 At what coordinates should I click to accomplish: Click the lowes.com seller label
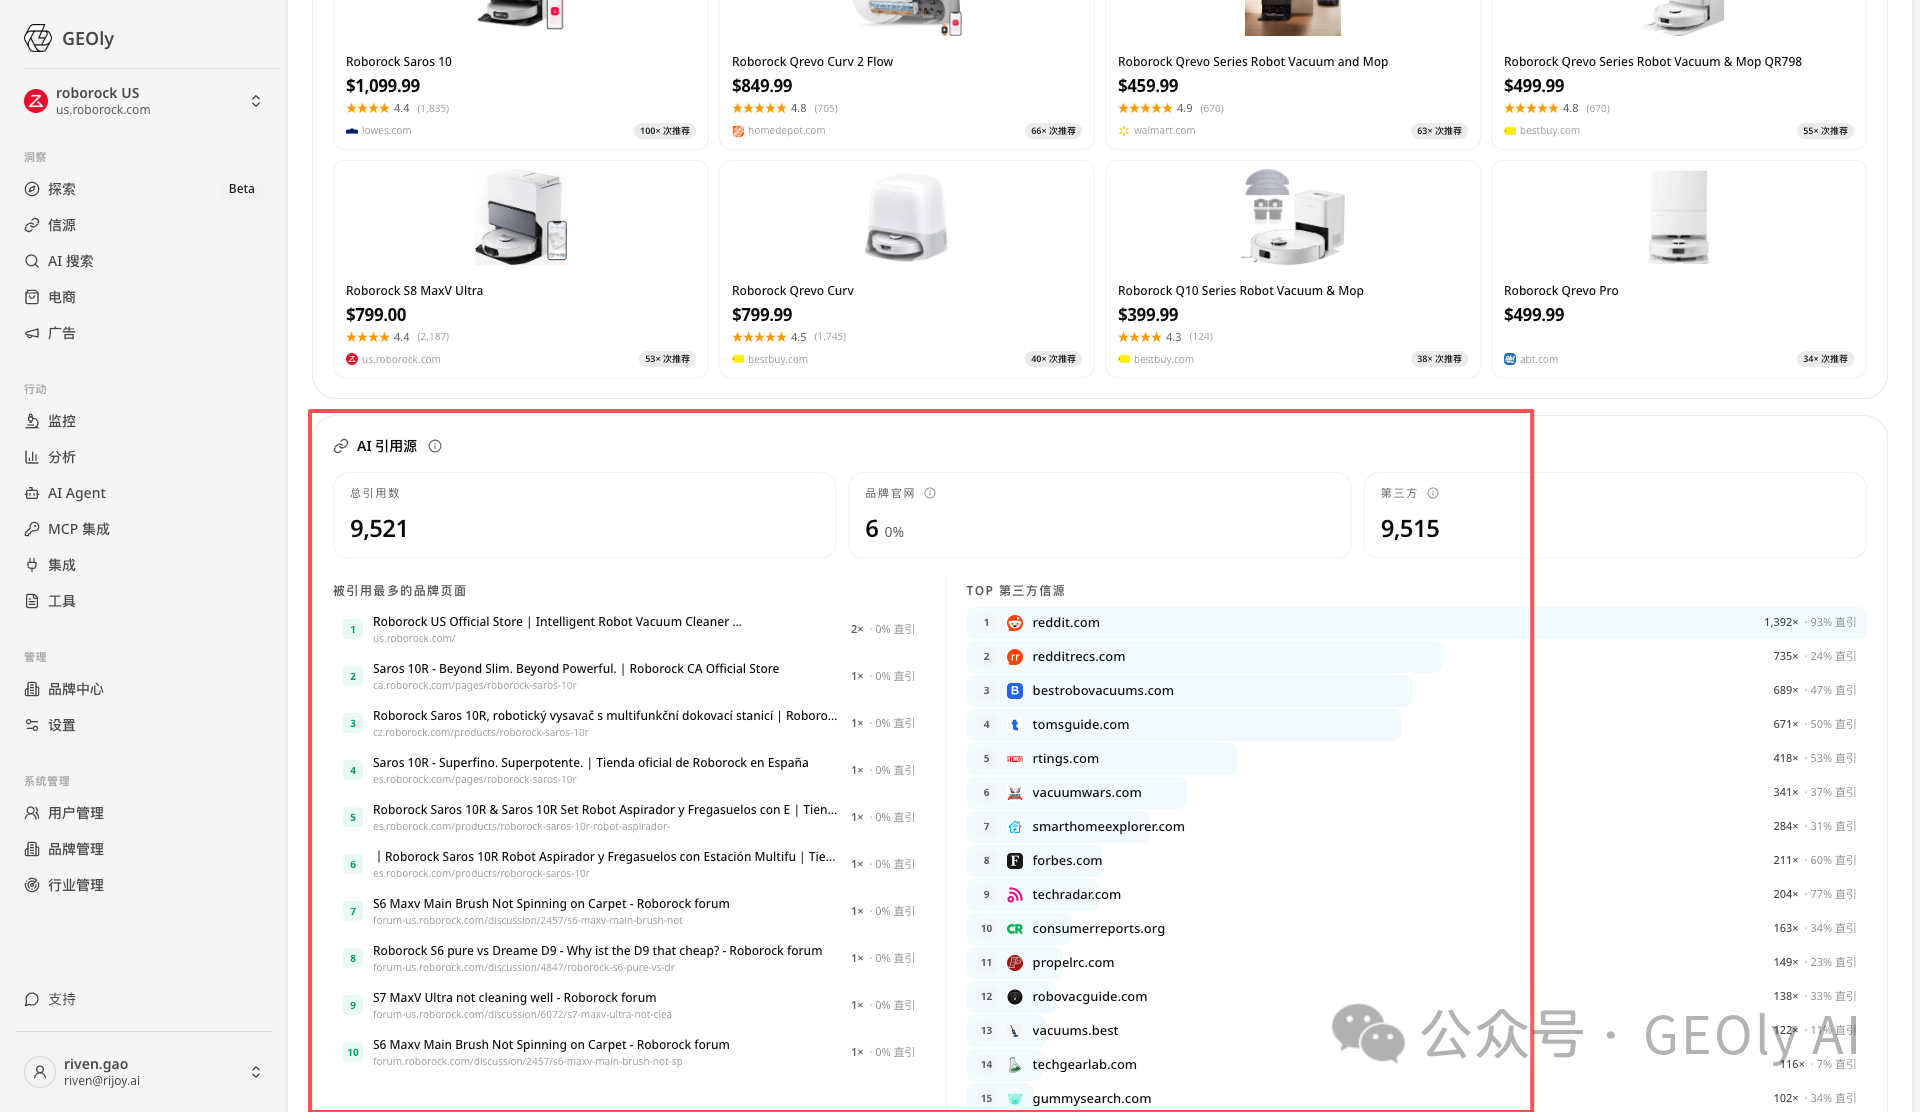pos(386,131)
